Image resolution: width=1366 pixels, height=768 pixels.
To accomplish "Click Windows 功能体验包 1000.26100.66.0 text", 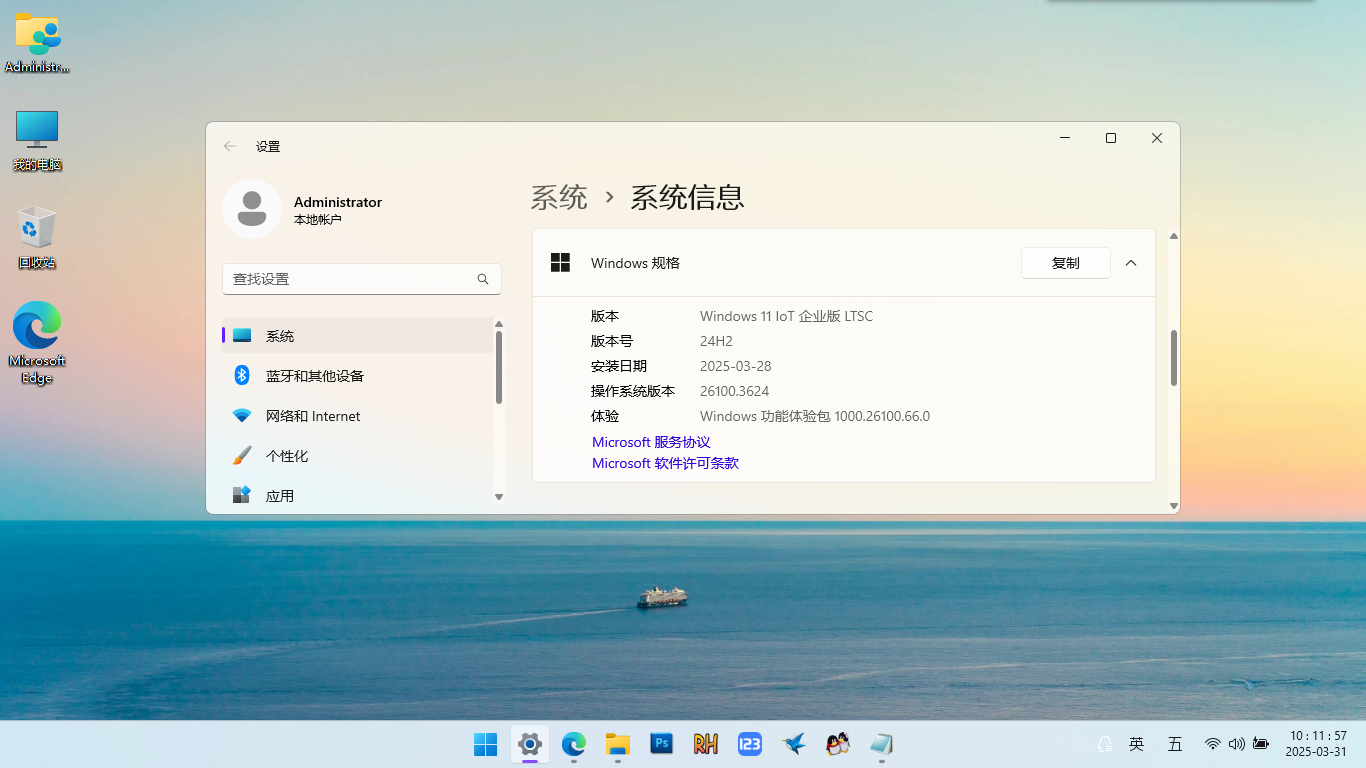I will [815, 416].
